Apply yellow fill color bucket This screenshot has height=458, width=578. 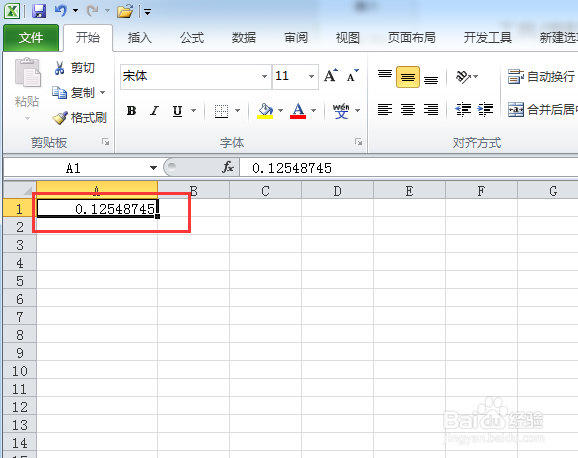tap(265, 111)
